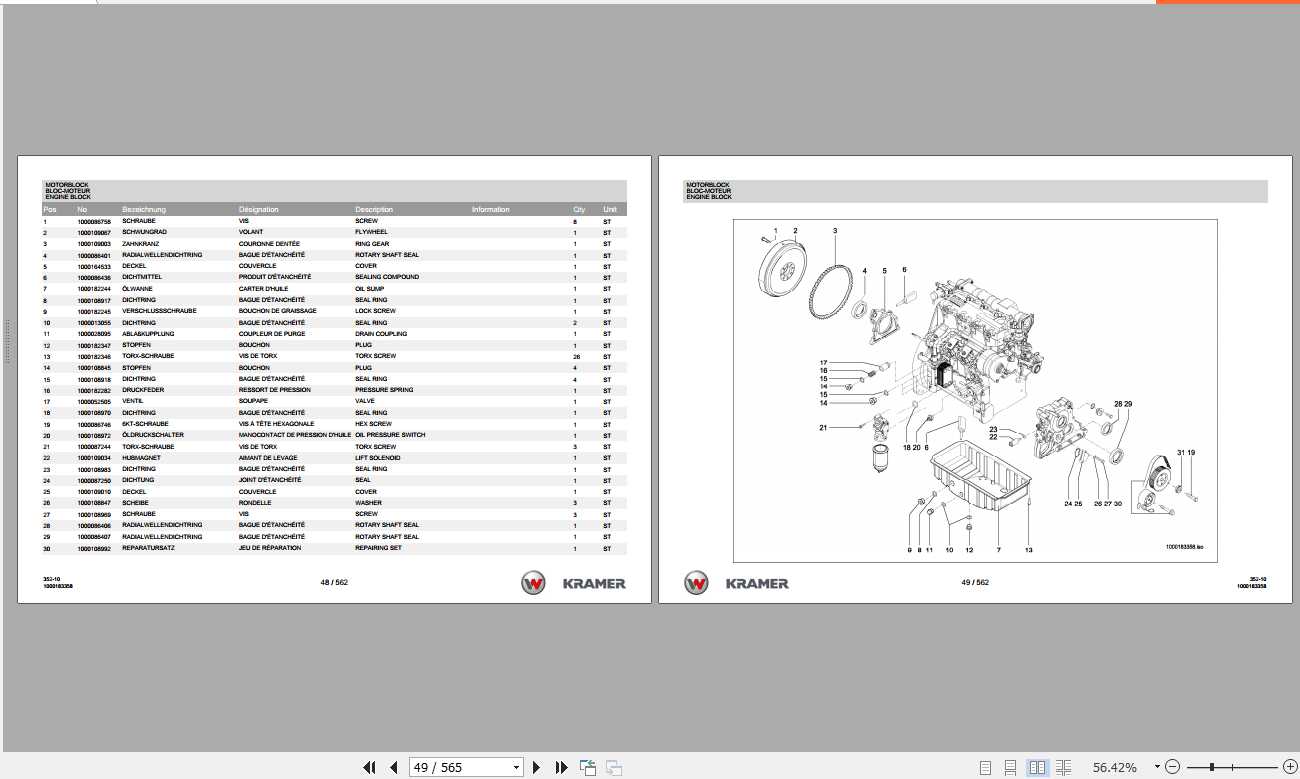Screen dimensions: 1300x779
Task: Click the 49 / 562 page footer number
Action: click(975, 583)
